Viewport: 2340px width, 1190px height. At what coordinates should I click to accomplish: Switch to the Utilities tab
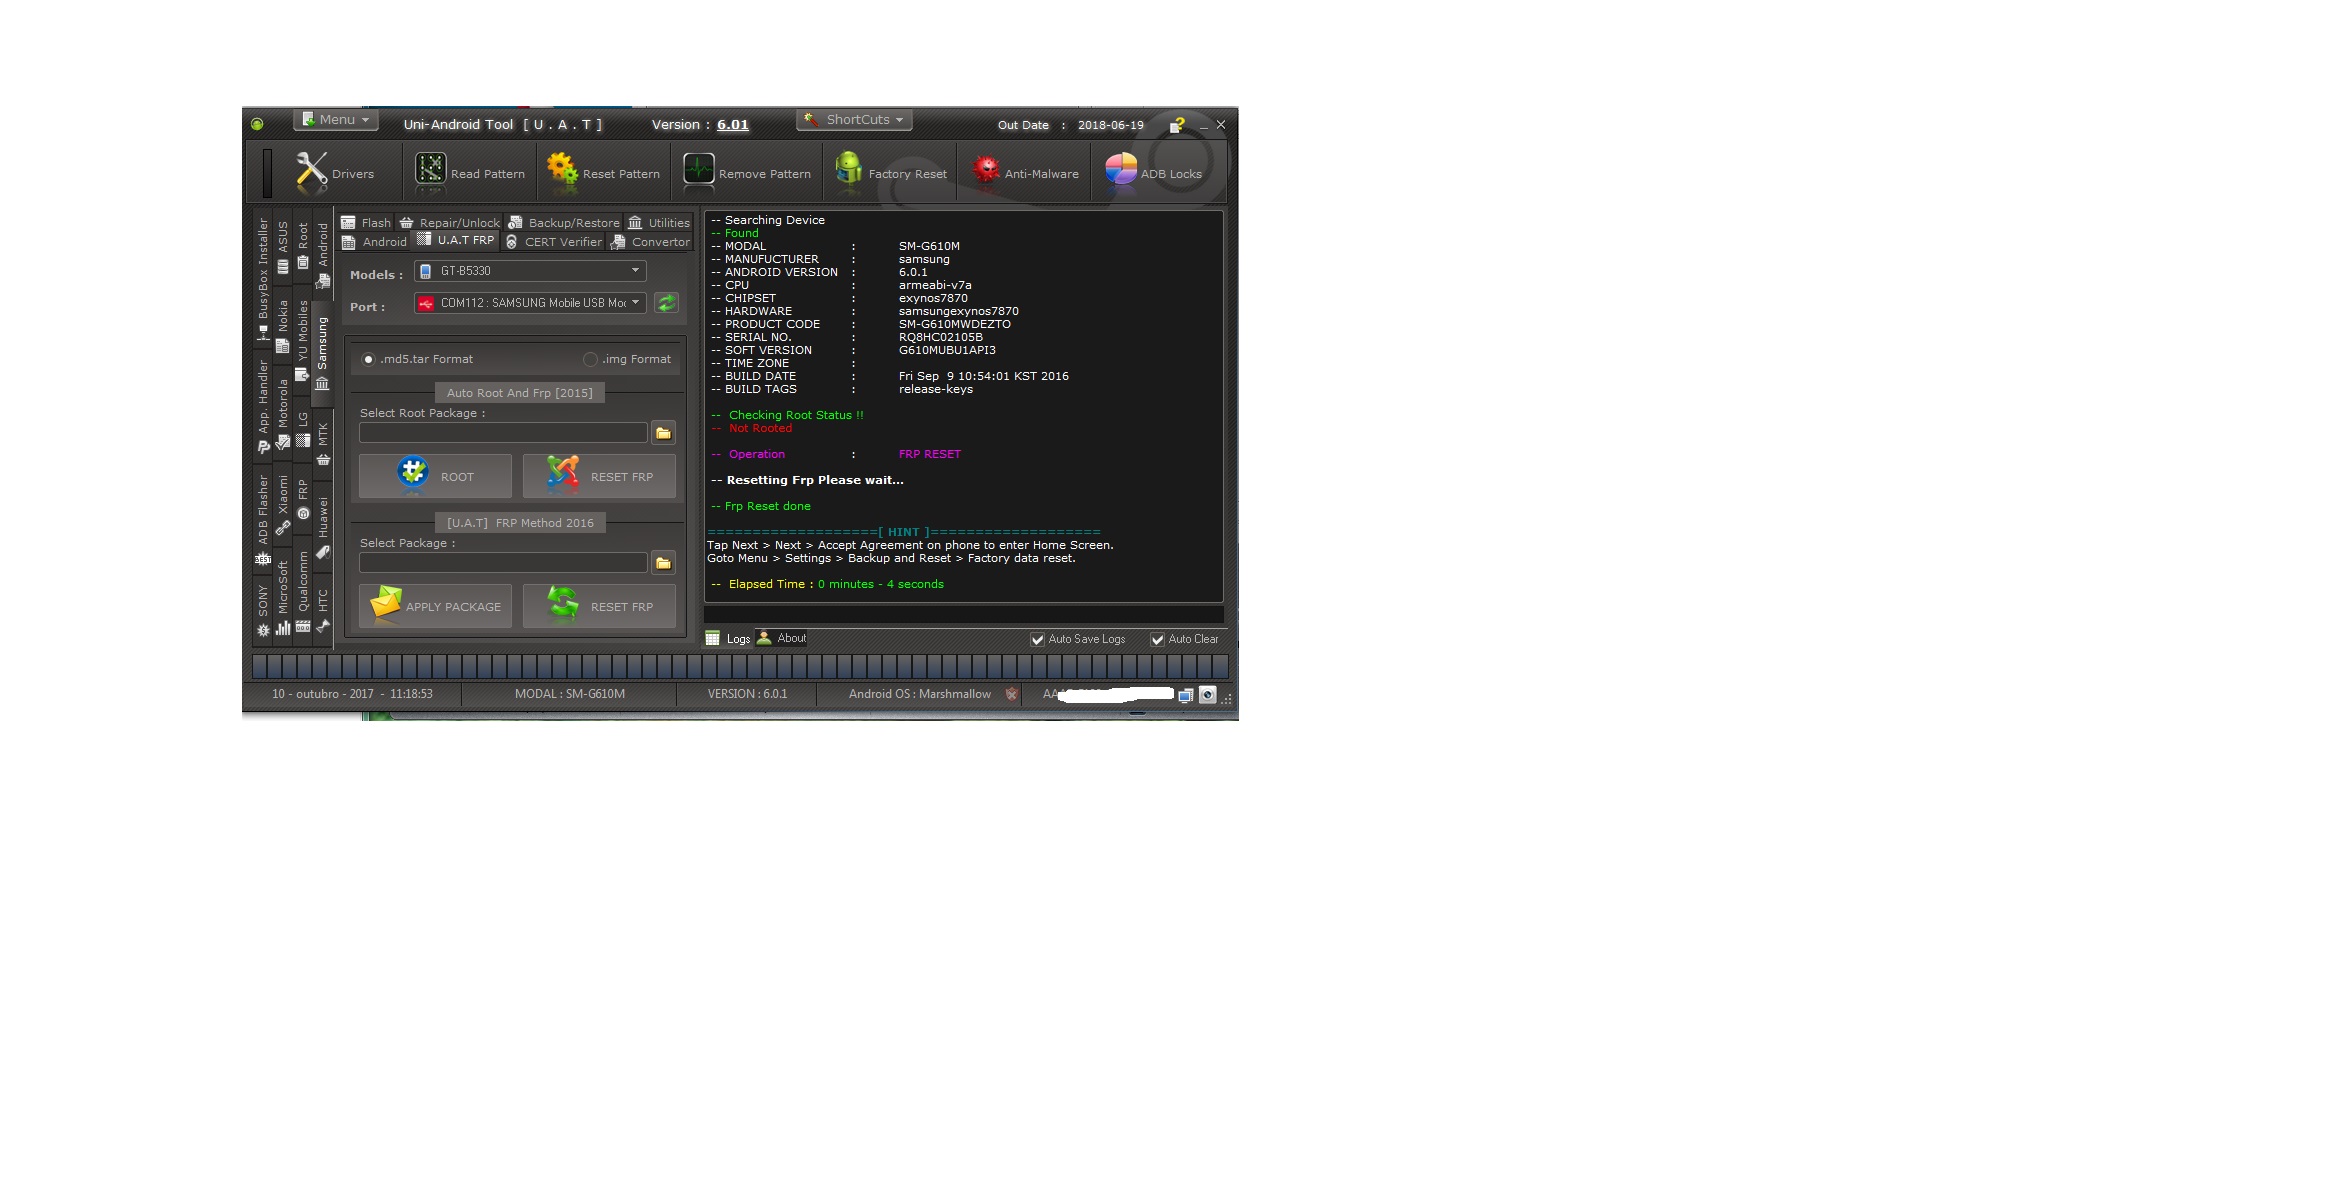[659, 222]
